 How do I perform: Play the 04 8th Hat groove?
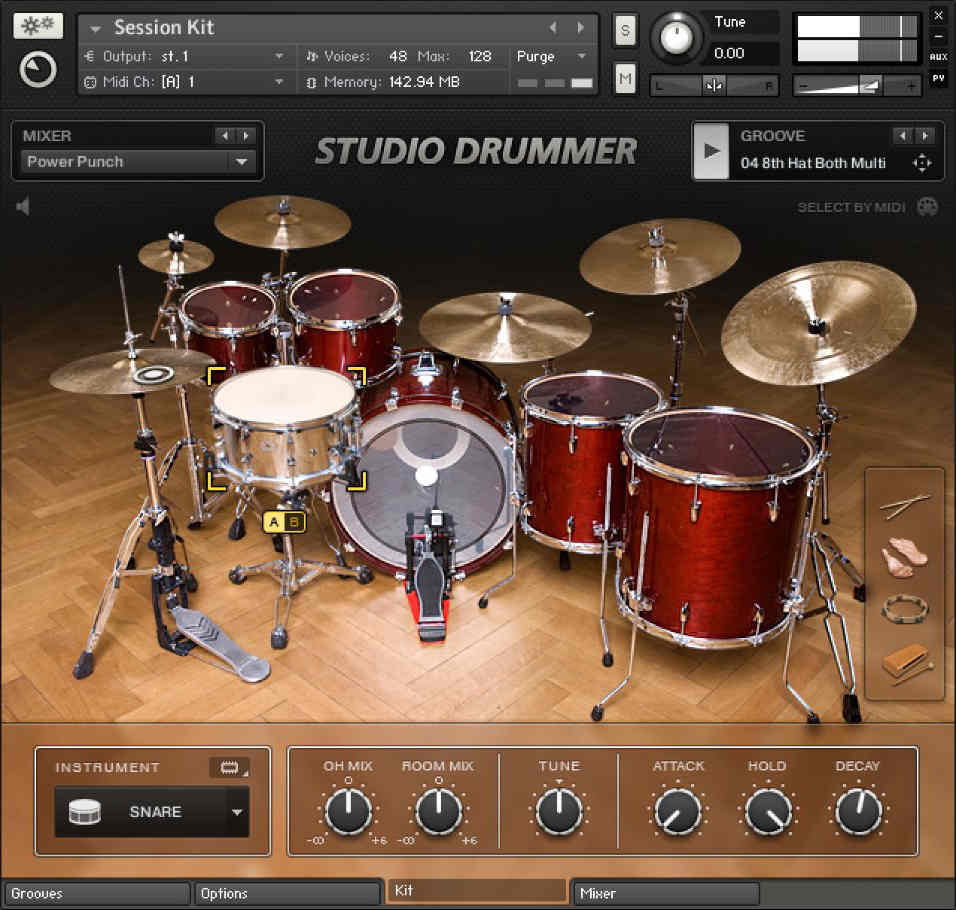pos(711,151)
